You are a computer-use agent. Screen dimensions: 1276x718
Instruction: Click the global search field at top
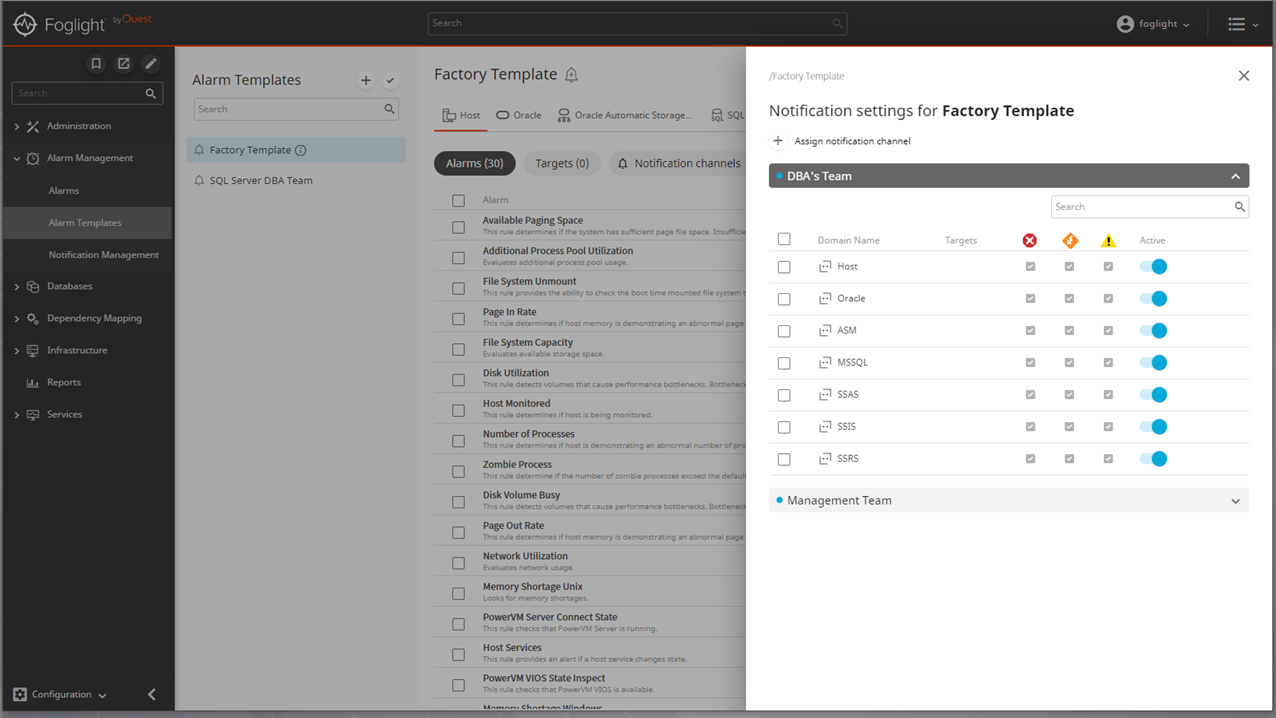pyautogui.click(x=637, y=23)
